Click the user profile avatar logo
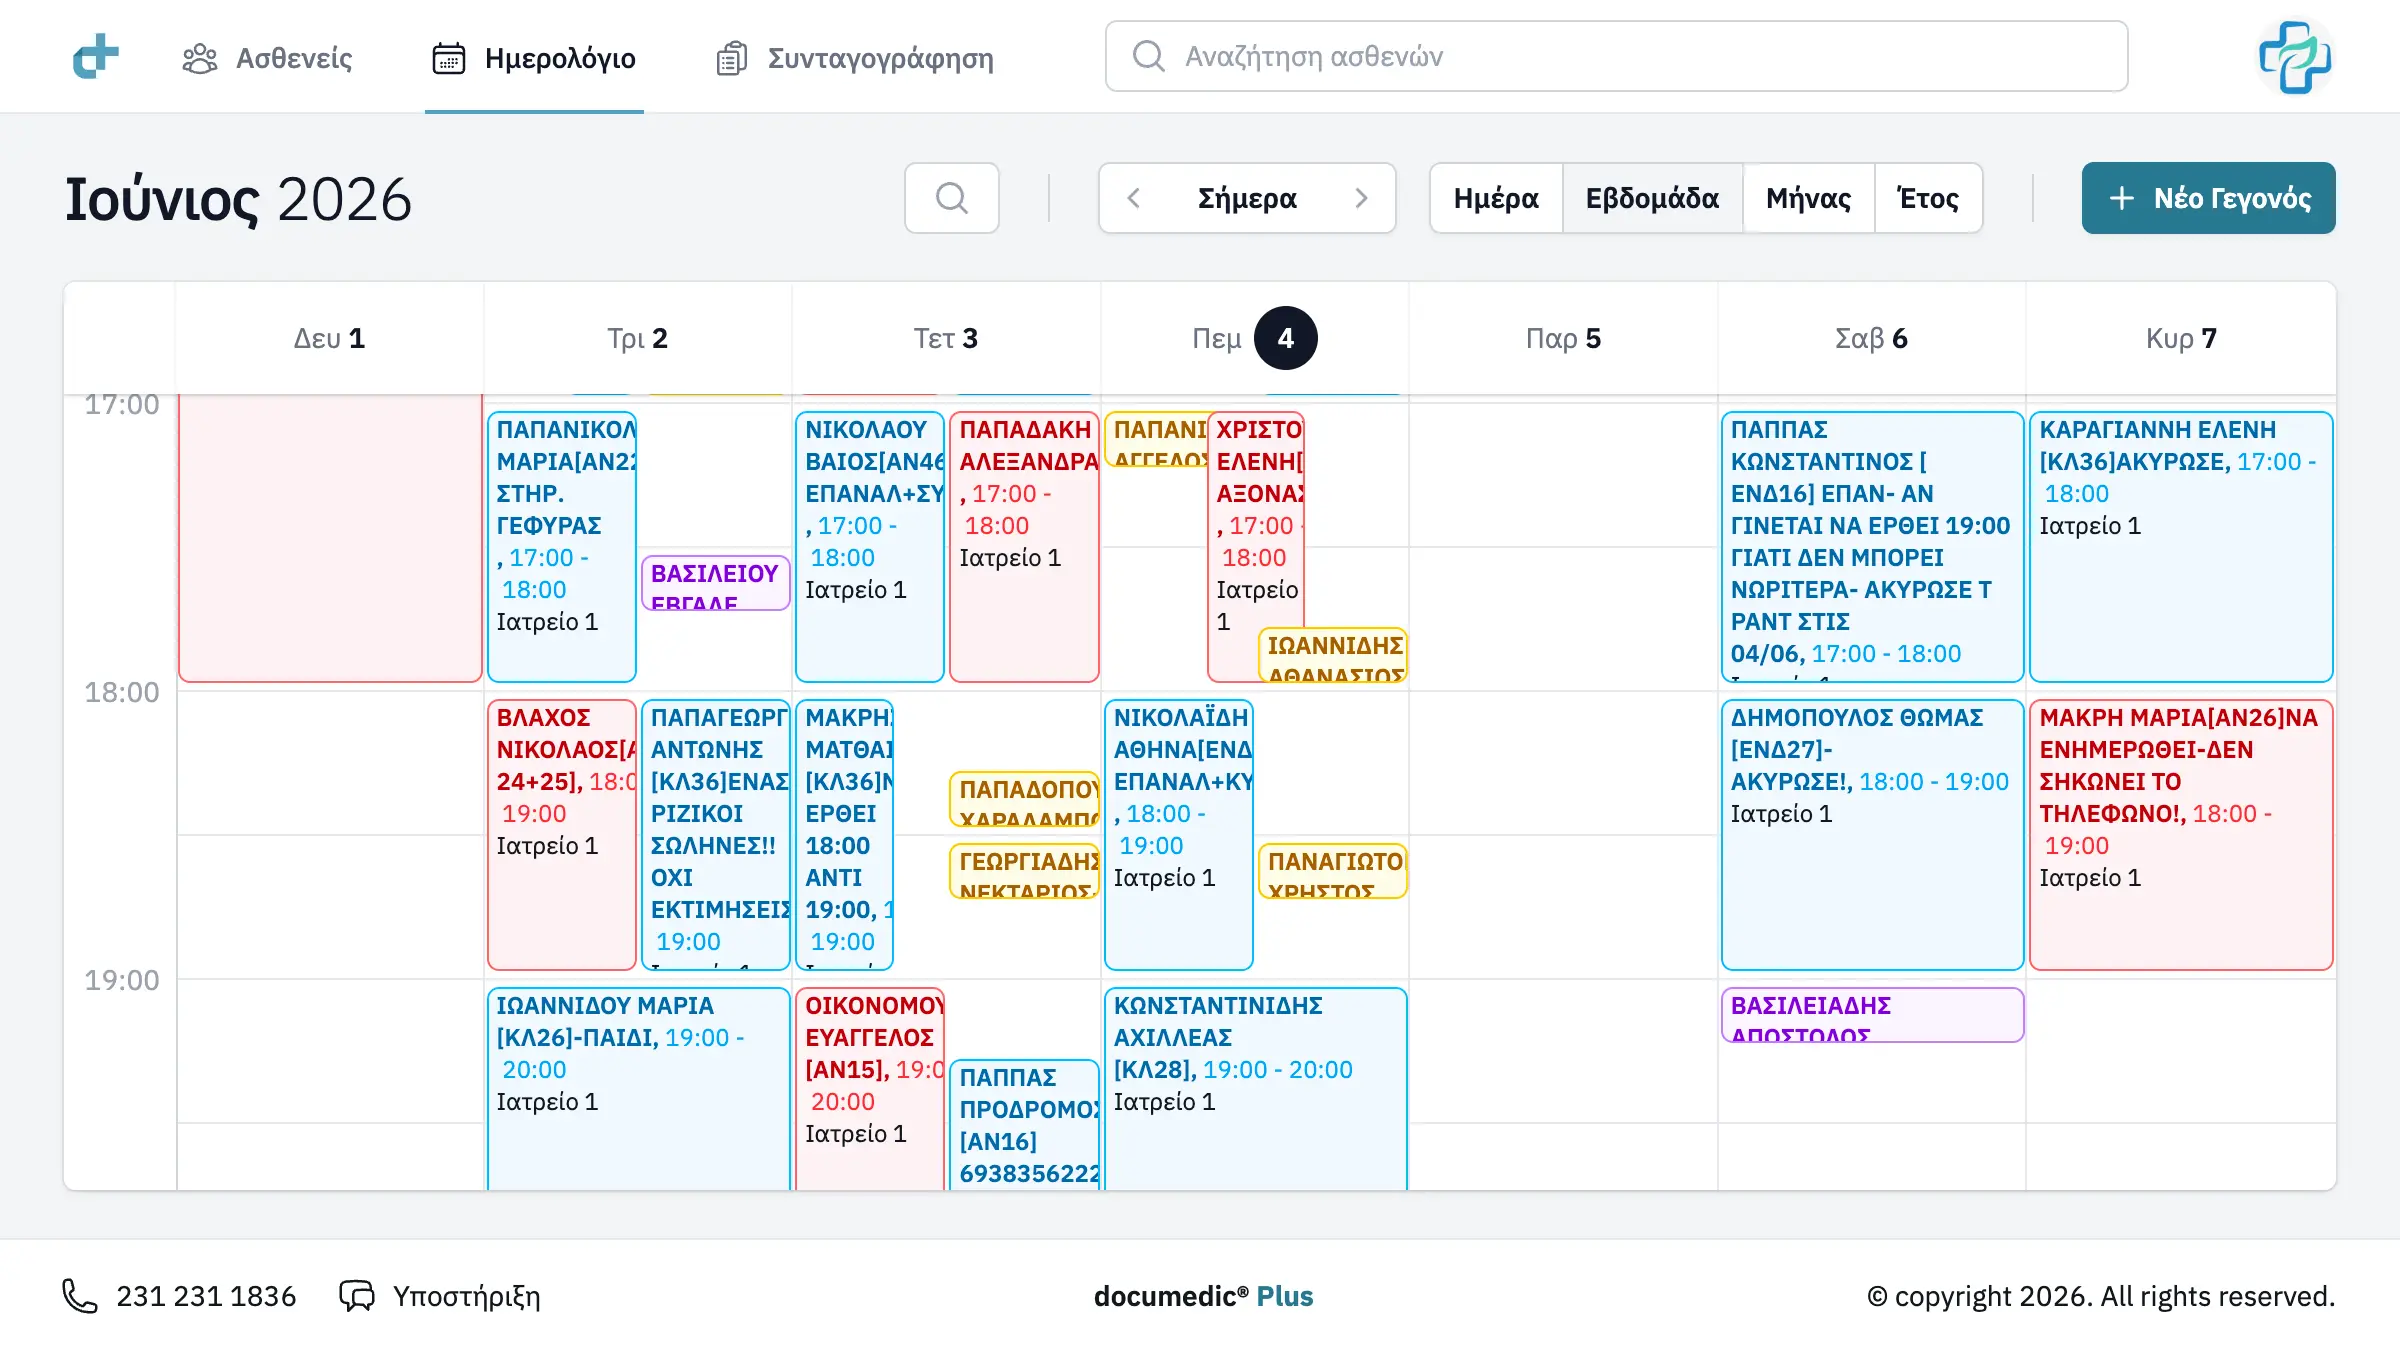This screenshot has width=2400, height=1352. point(2295,57)
